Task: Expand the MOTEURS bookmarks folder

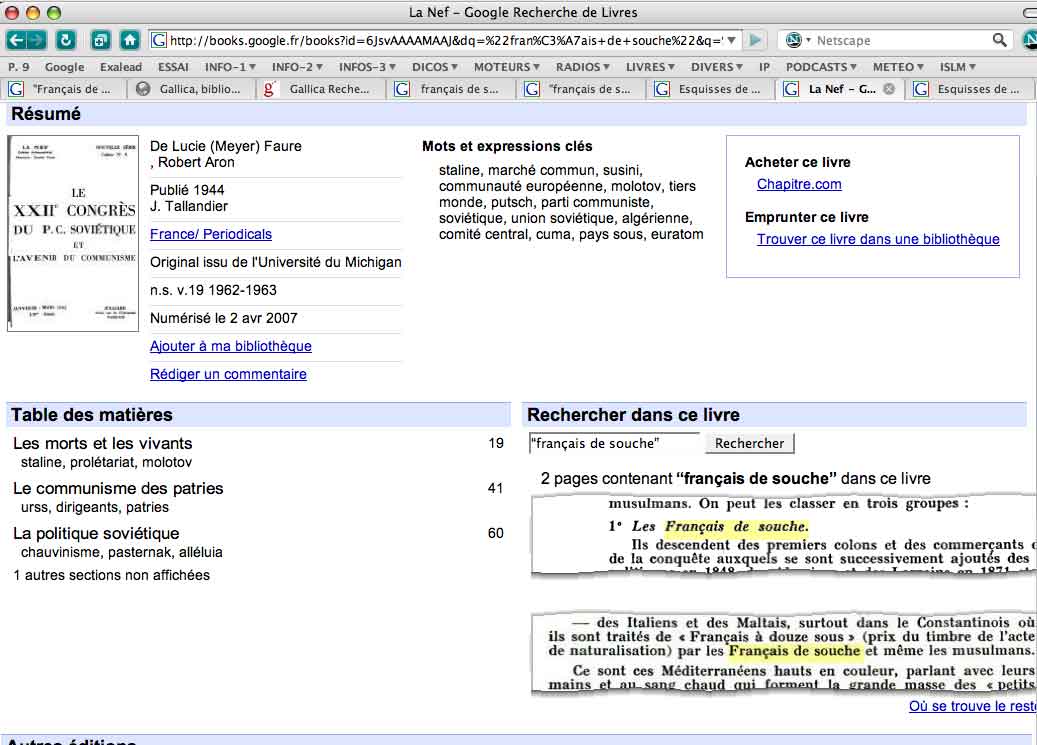Action: point(507,67)
